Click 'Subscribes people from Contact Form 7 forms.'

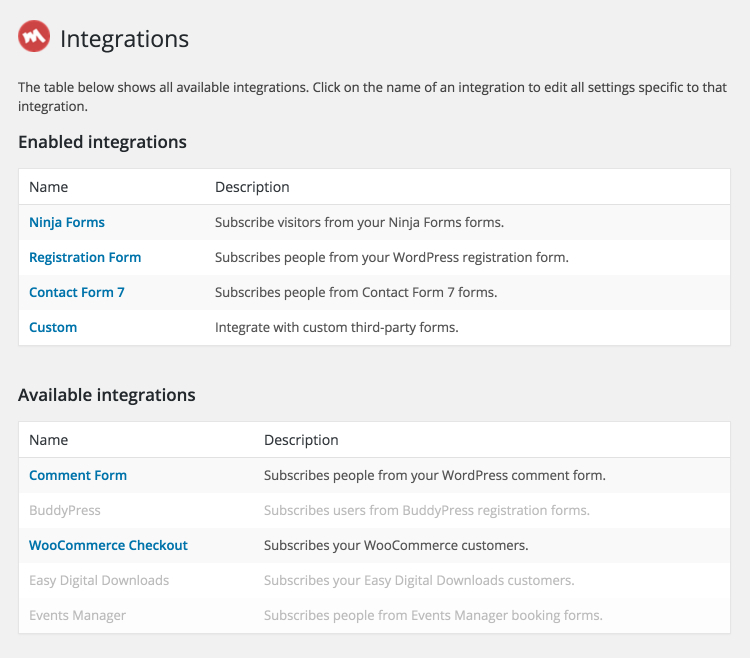356,292
